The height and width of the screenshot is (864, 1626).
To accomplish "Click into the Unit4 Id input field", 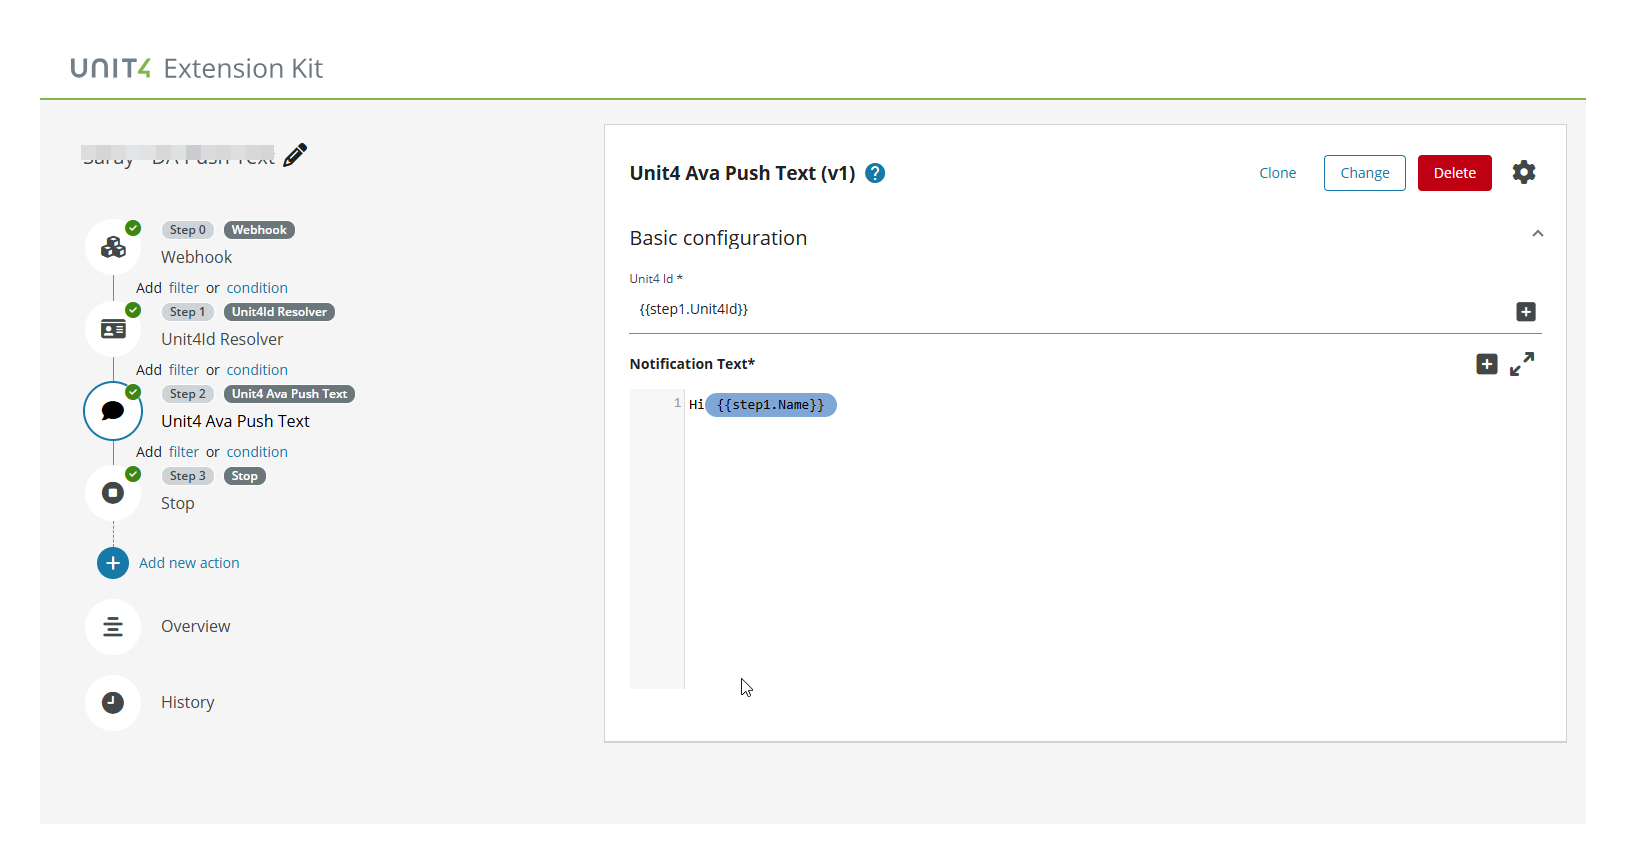I will [1070, 310].
